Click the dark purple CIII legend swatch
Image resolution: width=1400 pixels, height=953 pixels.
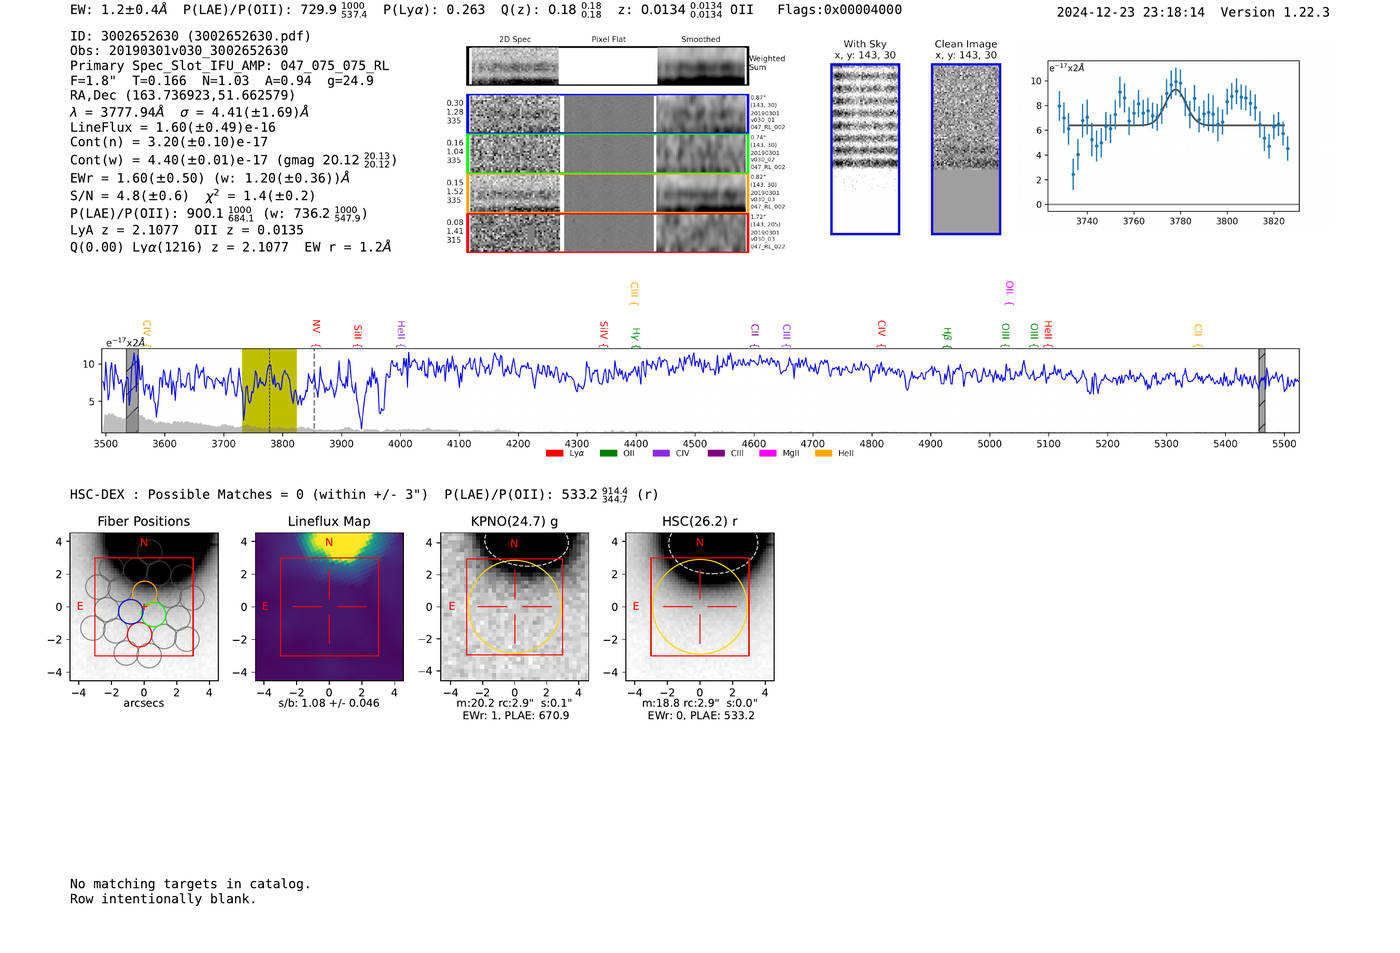716,453
